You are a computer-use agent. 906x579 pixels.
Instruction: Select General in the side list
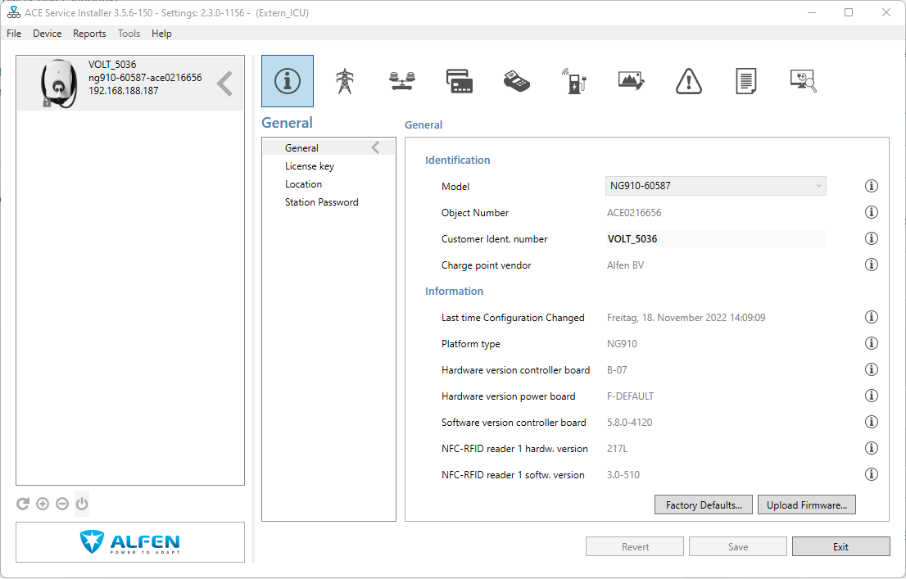tap(329, 148)
